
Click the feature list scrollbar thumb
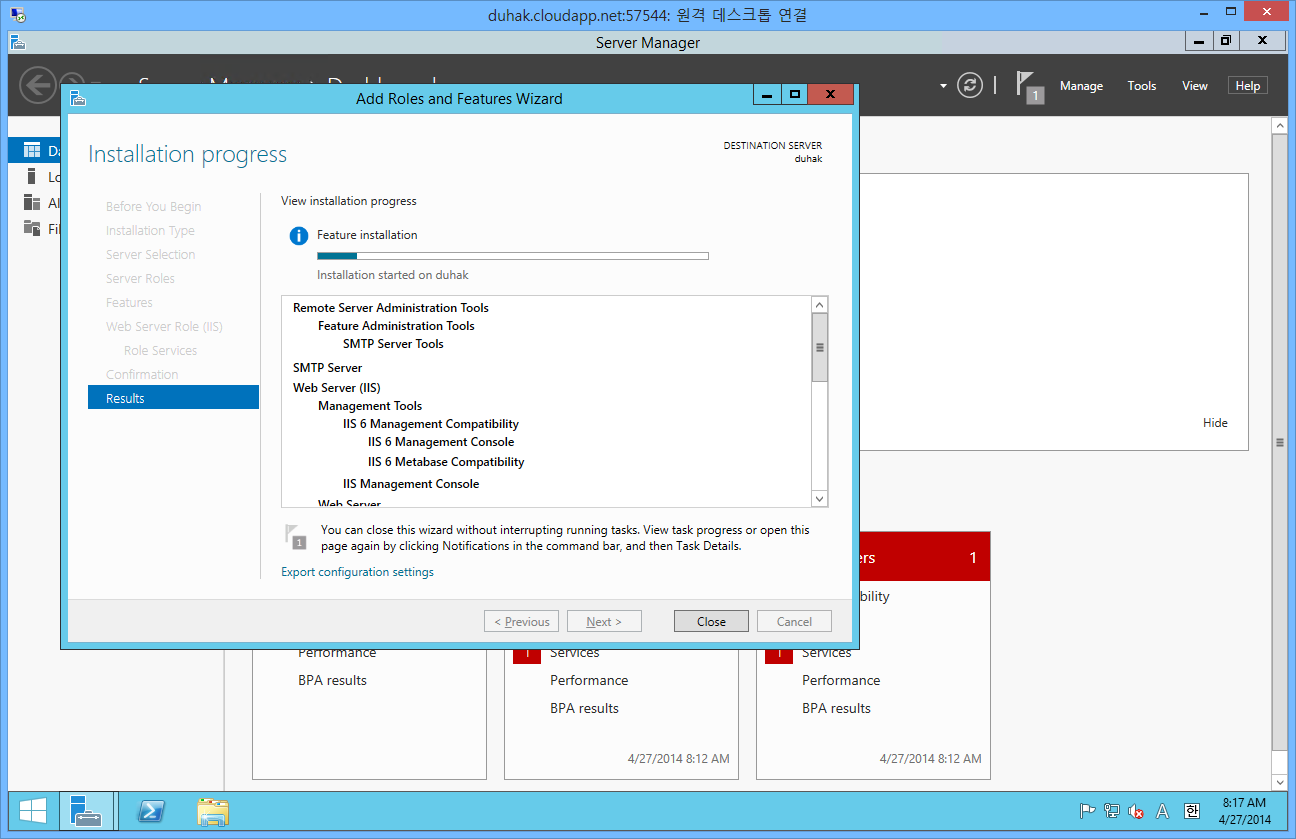point(819,347)
